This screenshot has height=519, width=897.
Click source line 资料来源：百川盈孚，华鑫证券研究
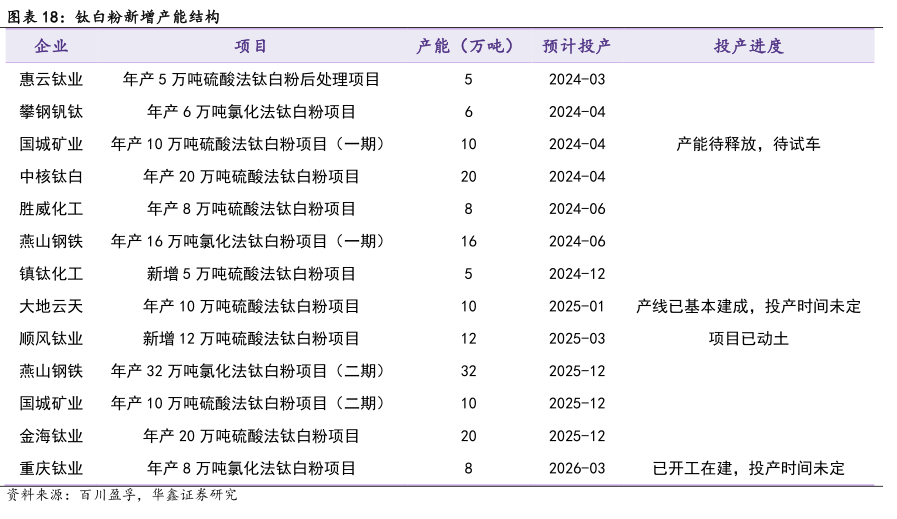[x=122, y=494]
